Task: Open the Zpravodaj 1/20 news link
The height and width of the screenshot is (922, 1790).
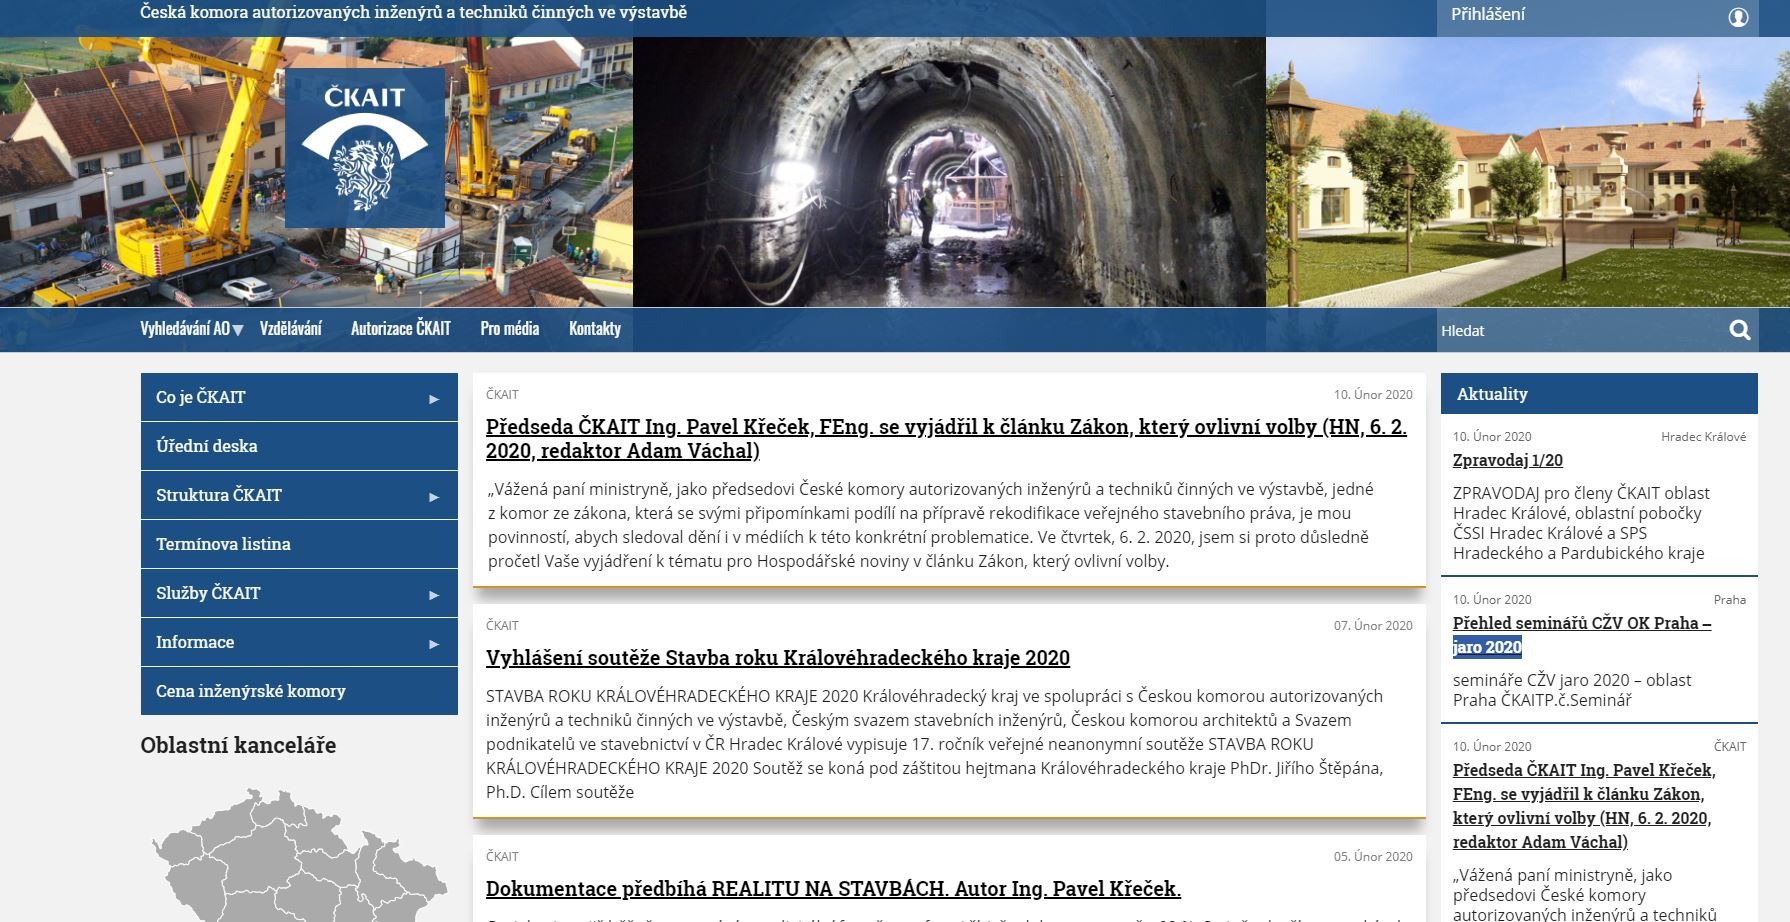Action: point(1507,461)
